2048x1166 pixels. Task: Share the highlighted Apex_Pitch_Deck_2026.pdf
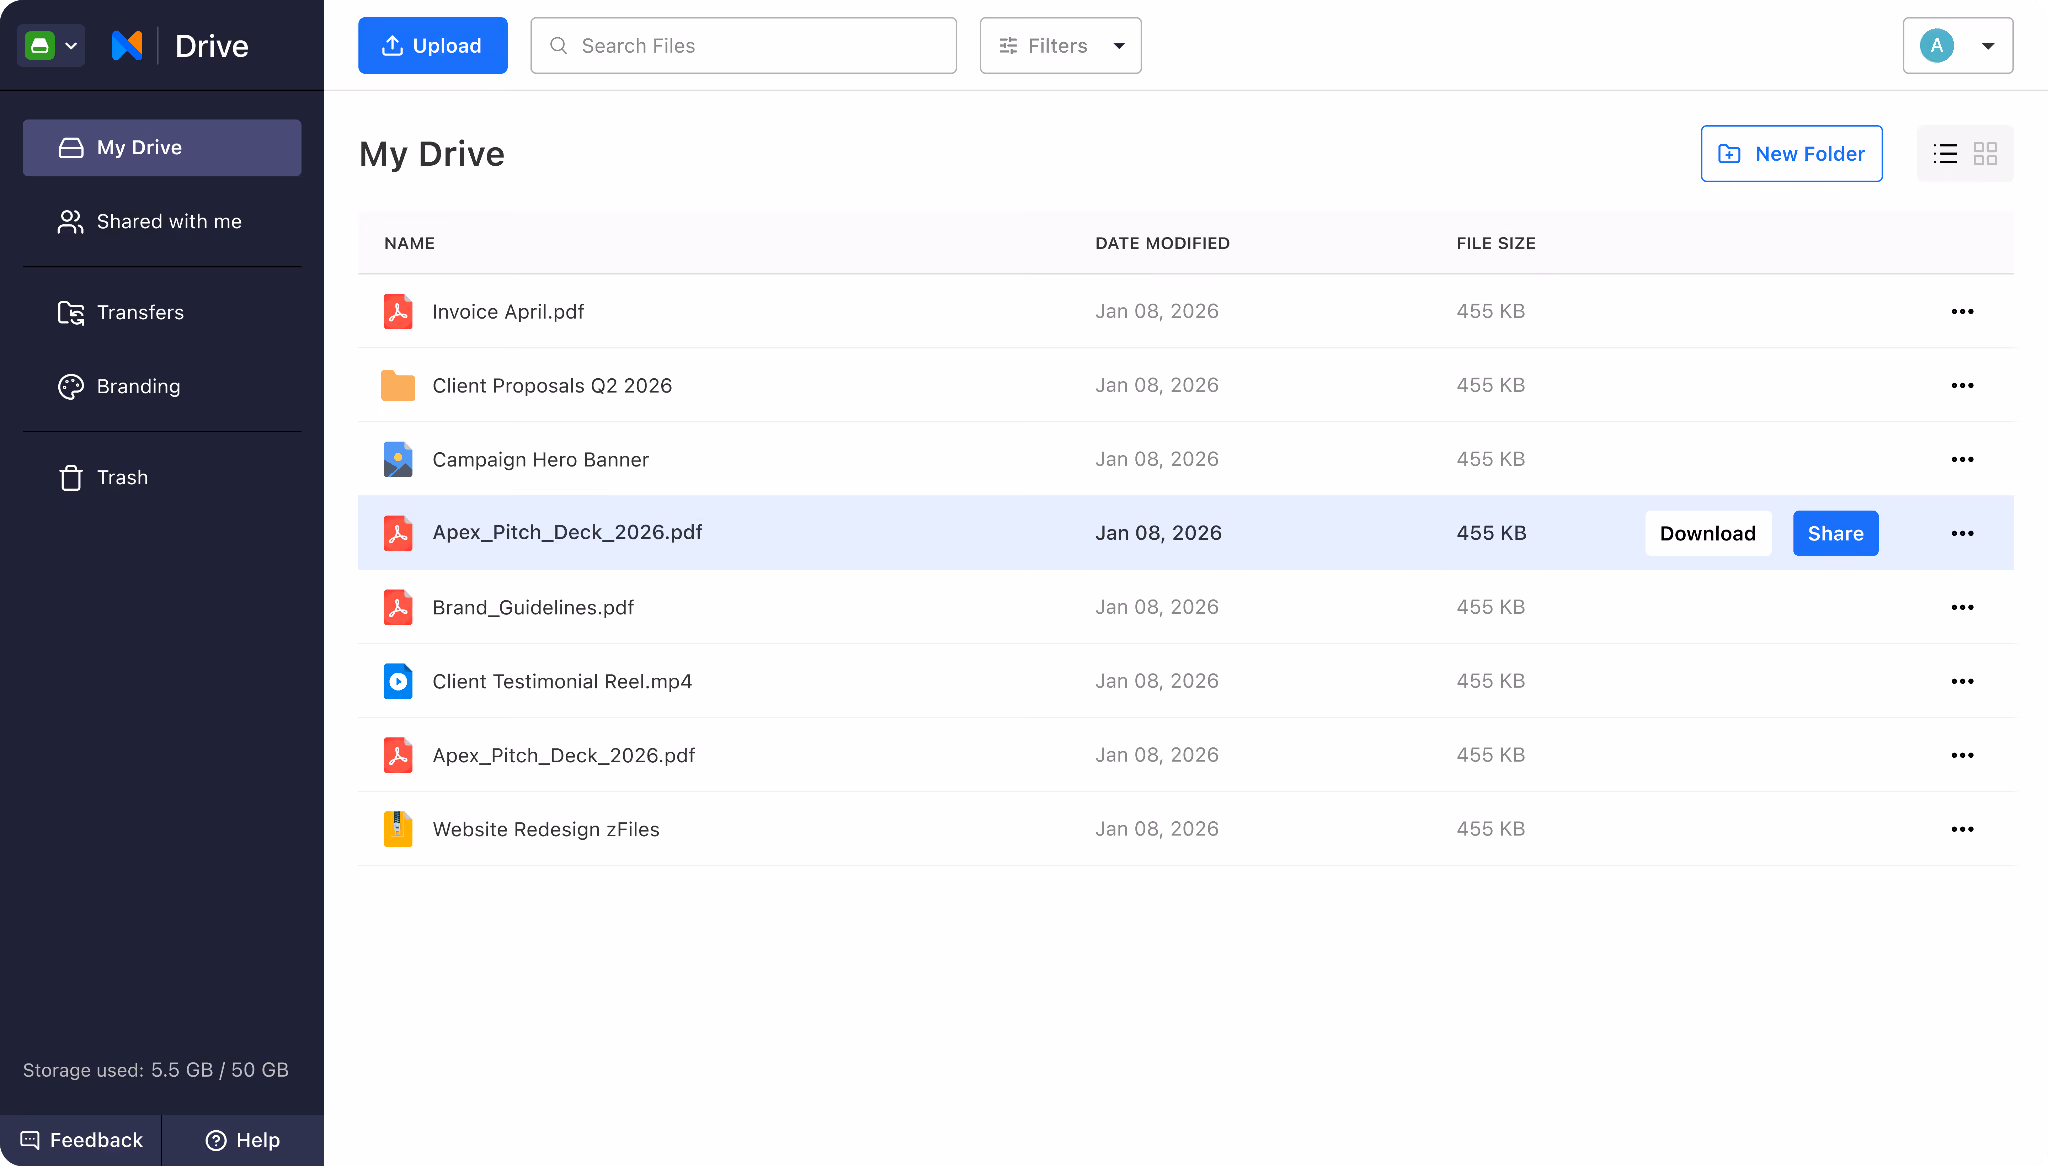pyautogui.click(x=1835, y=534)
